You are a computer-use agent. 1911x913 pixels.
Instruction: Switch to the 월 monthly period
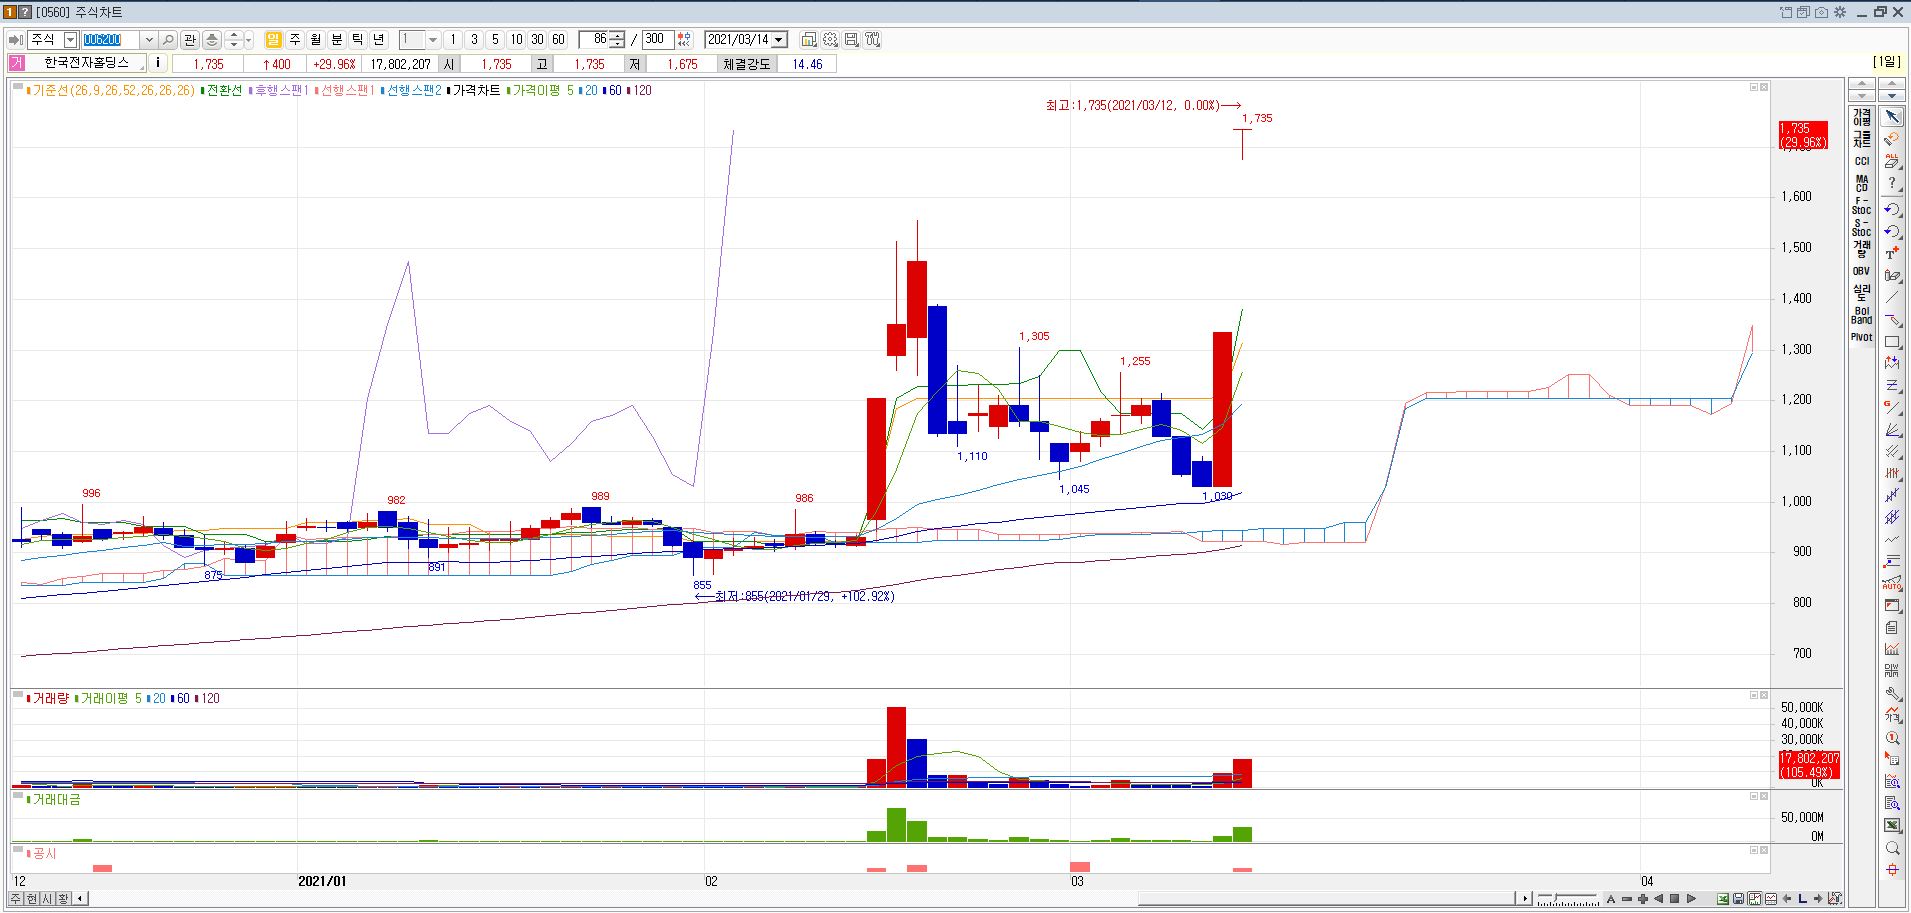pos(315,40)
